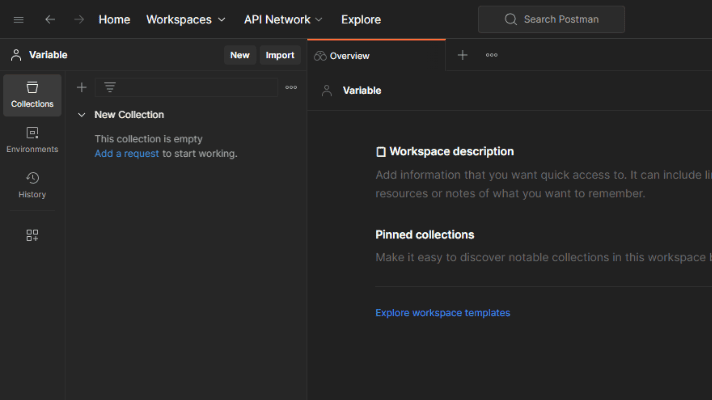Open the Environments sidebar tab

click(32, 140)
